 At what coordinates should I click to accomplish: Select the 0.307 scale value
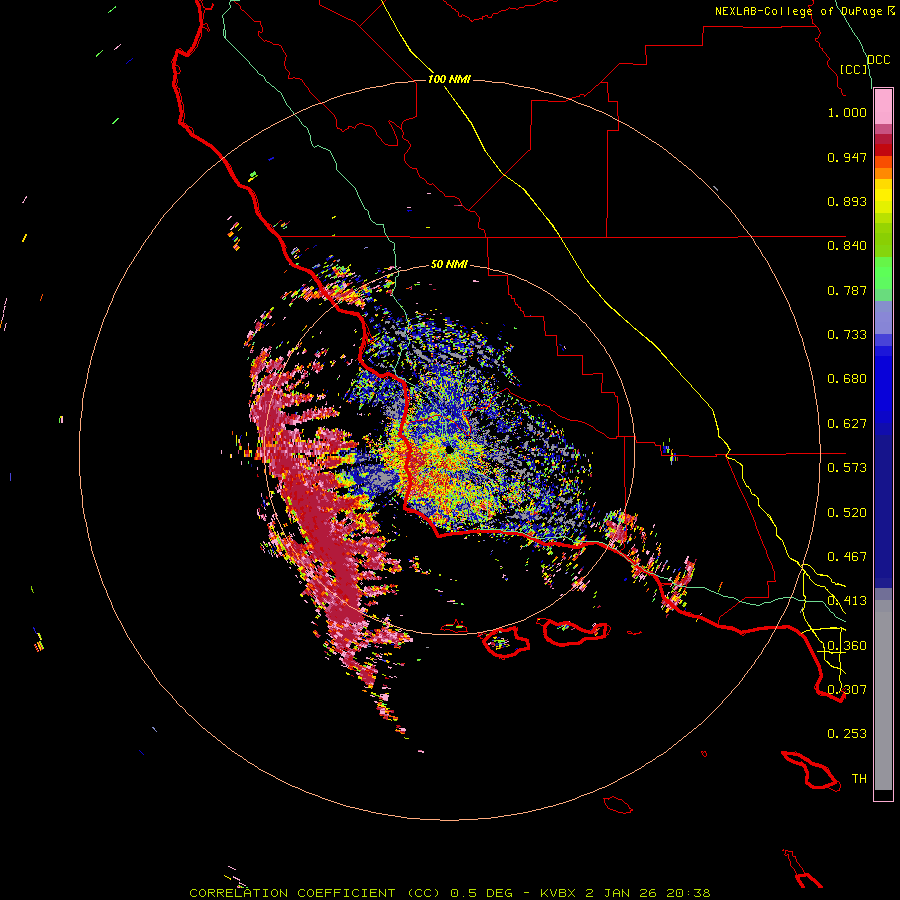point(847,689)
